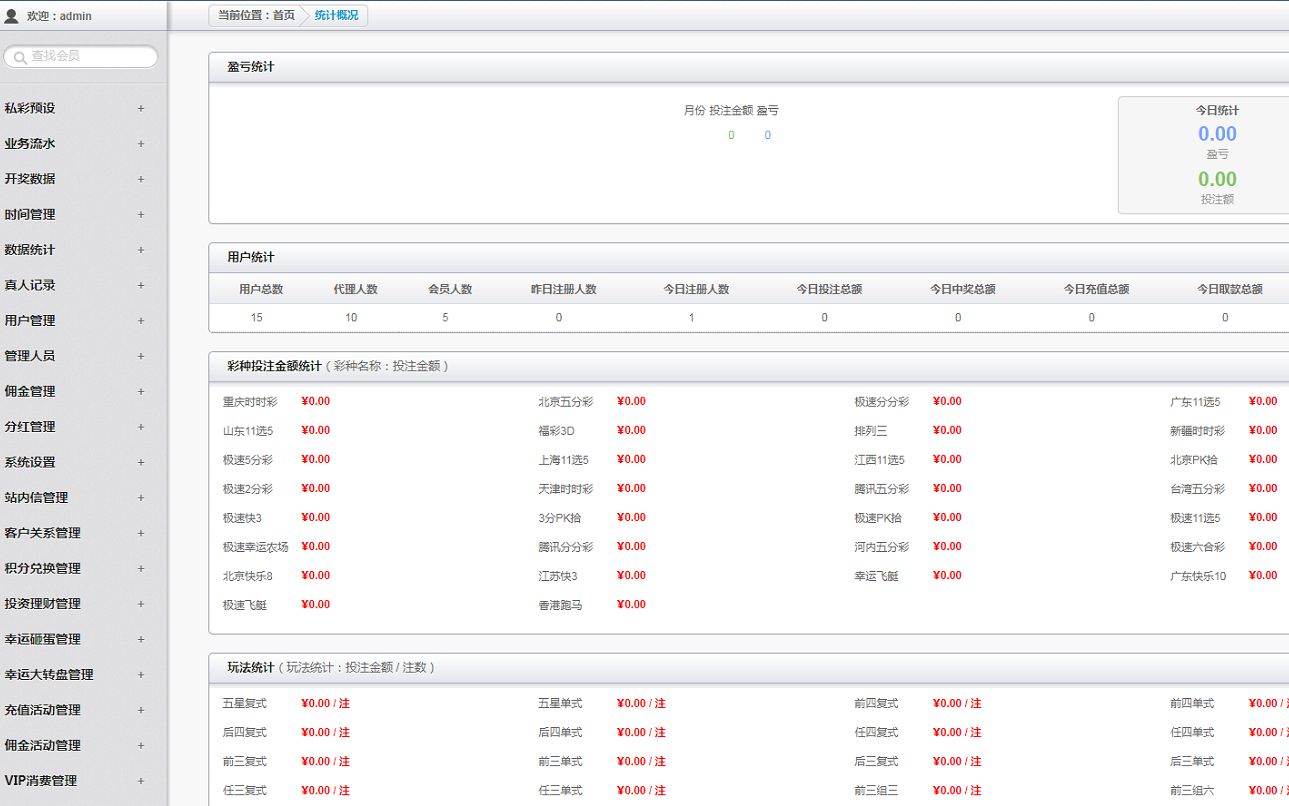Click the 用户统计 panel header
Viewport: 1289px width, 806px height.
pyautogui.click(x=748, y=257)
